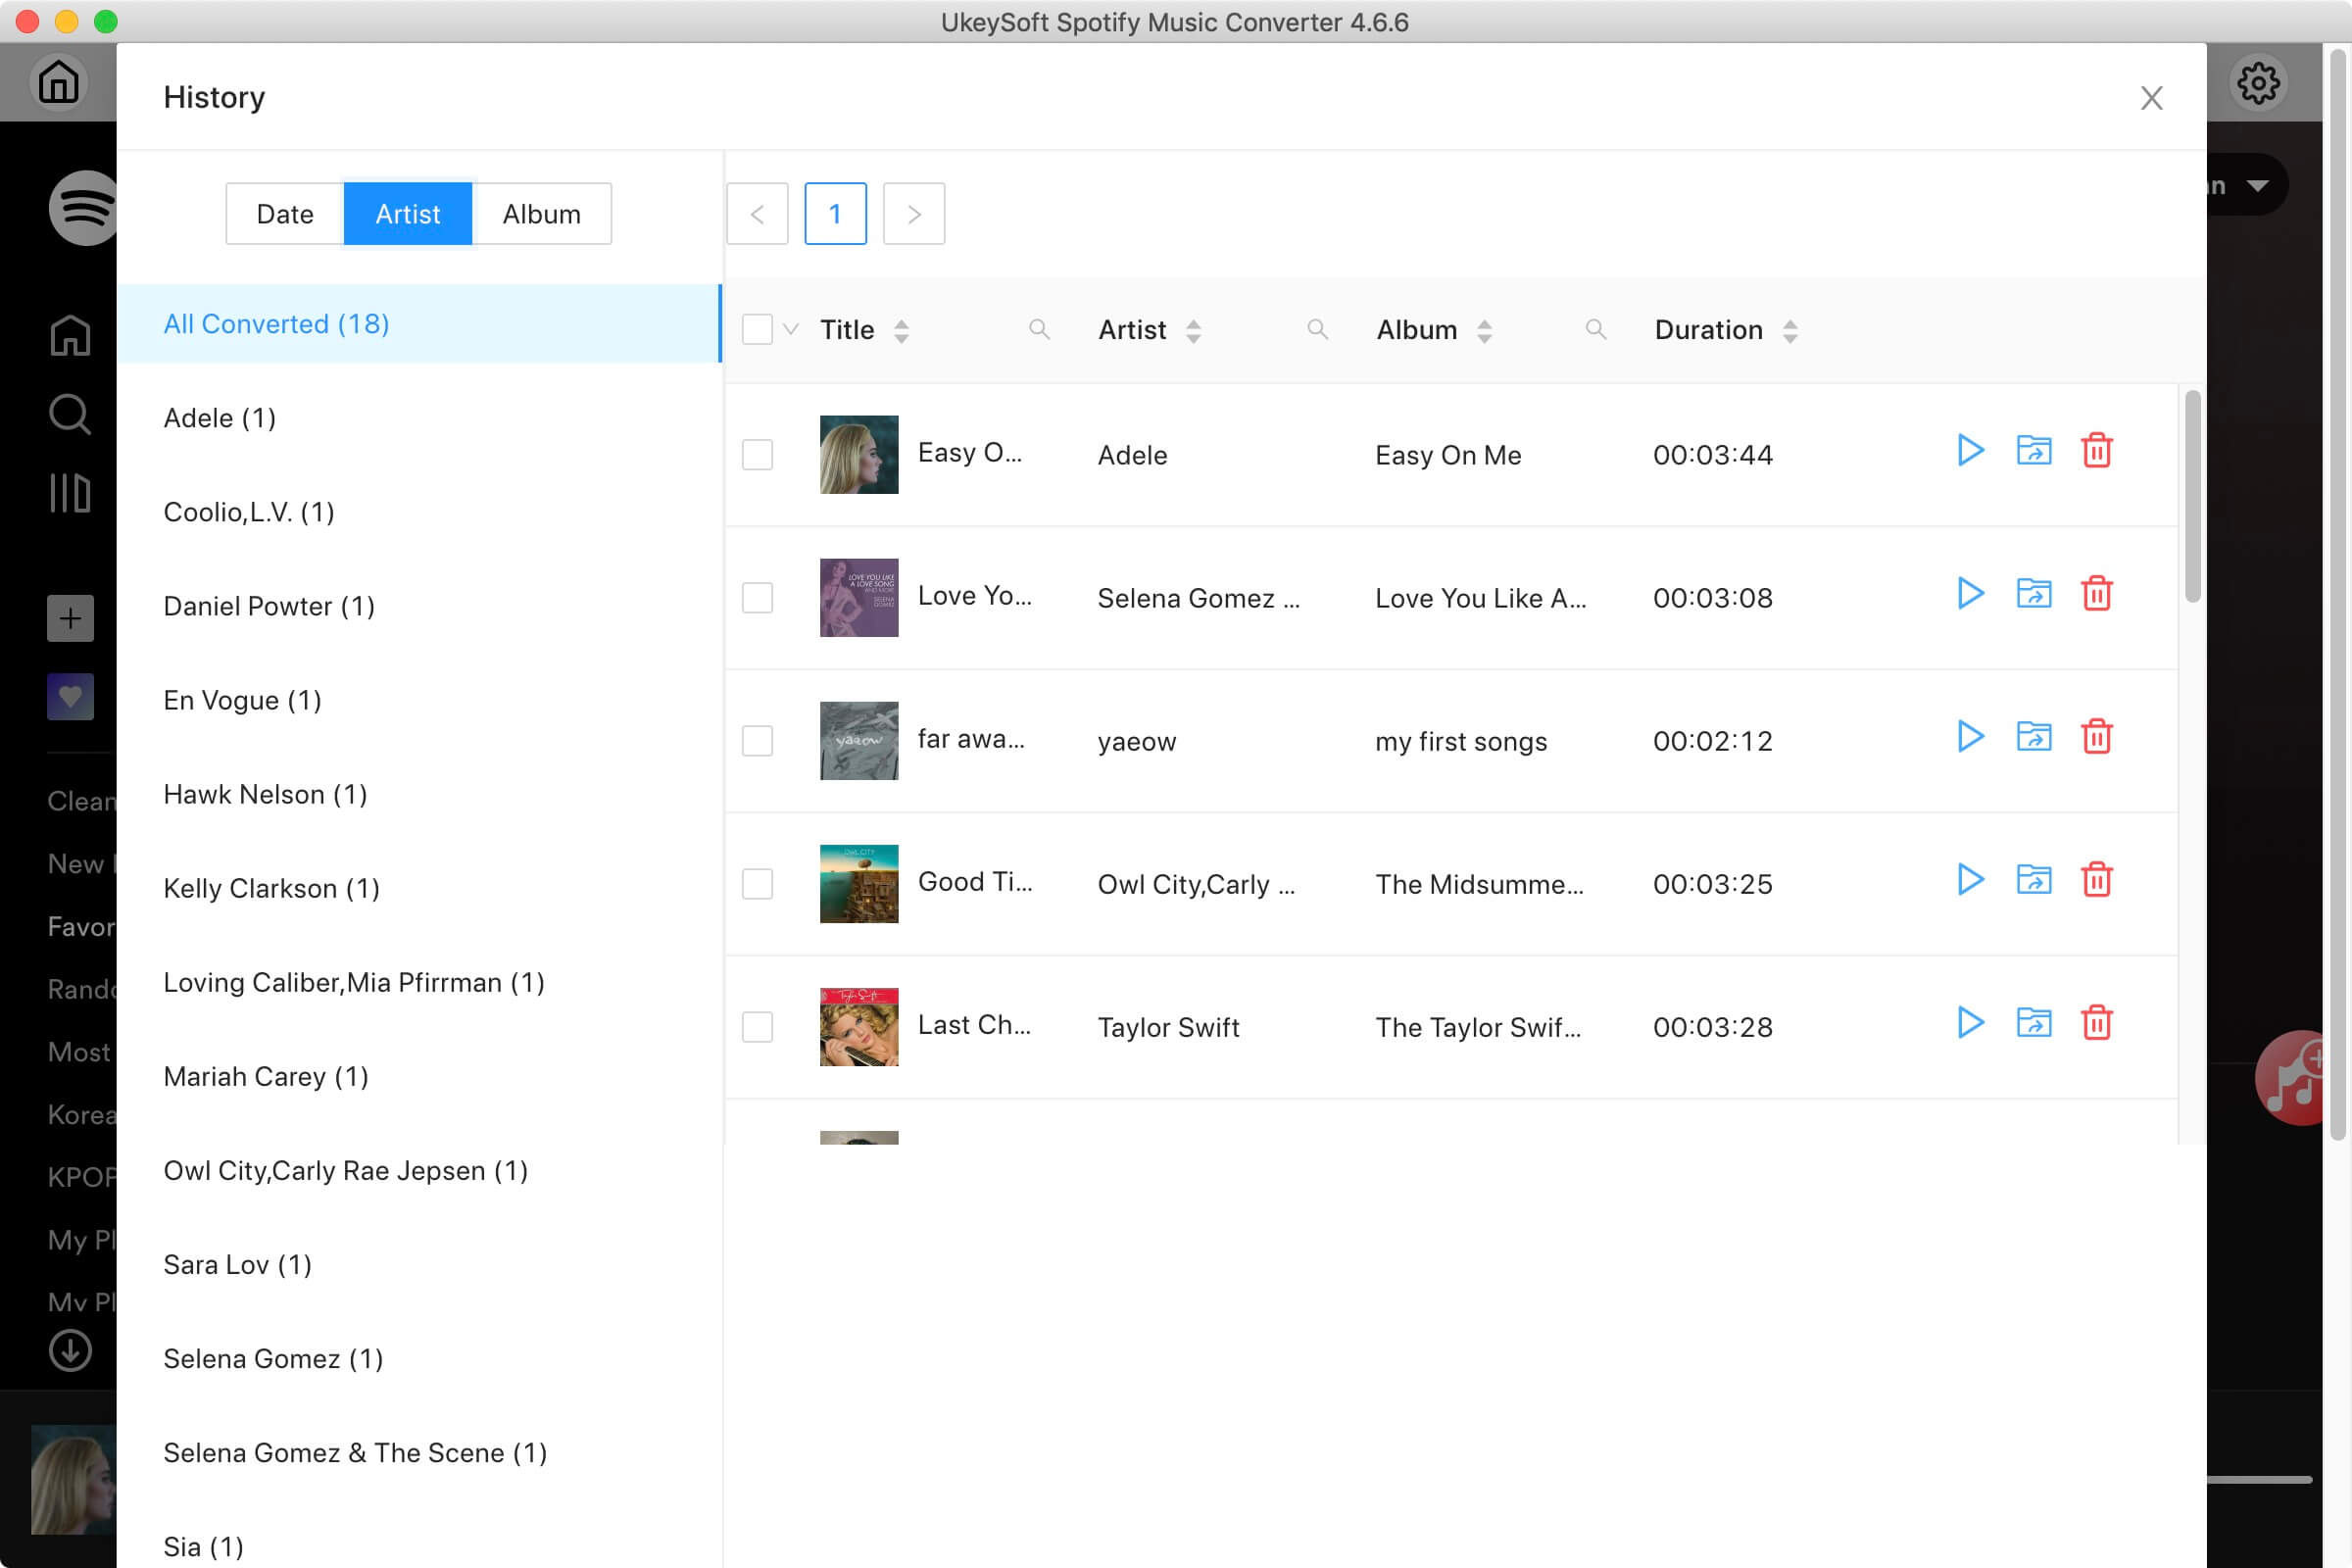
Task: Sort the list by Duration
Action: pyautogui.click(x=1790, y=331)
